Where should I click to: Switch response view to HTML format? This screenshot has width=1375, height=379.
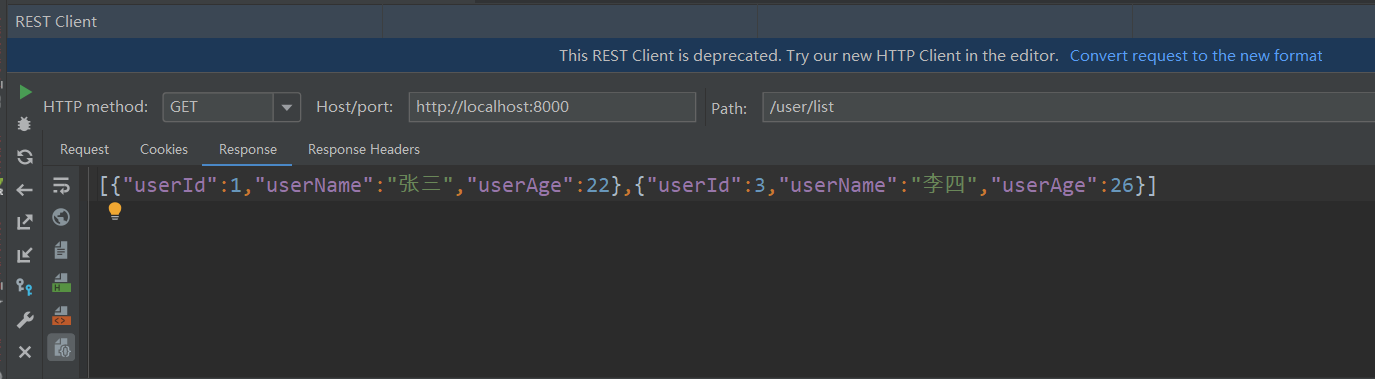point(61,283)
